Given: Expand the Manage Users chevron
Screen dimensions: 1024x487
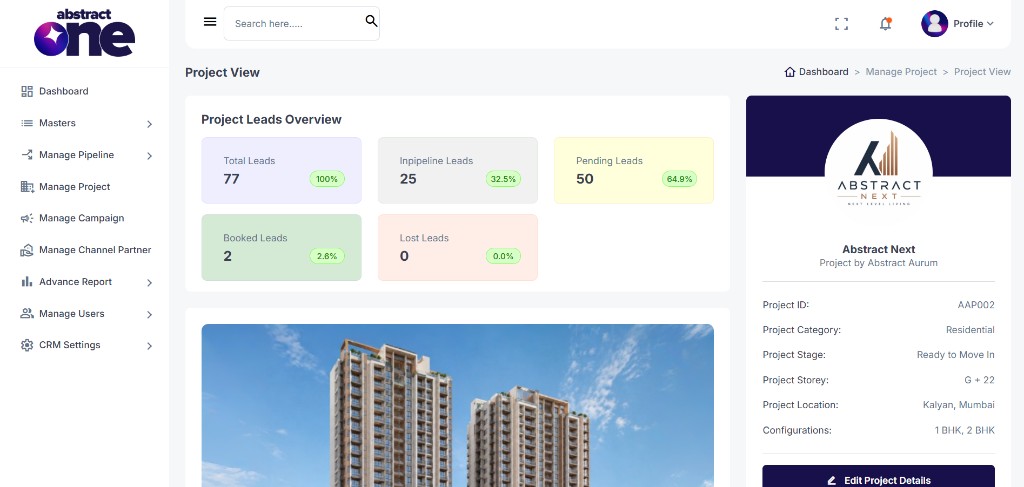Looking at the screenshot, I should [x=150, y=314].
